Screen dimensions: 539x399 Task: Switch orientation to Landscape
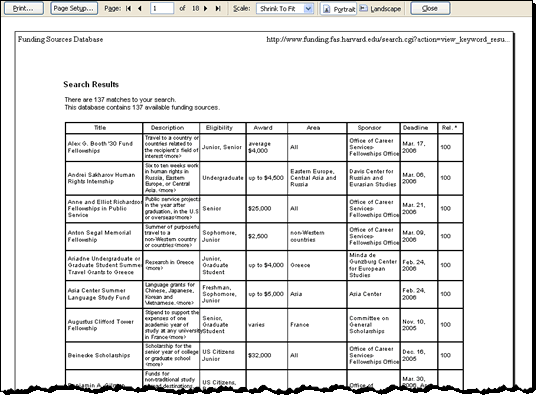(381, 9)
